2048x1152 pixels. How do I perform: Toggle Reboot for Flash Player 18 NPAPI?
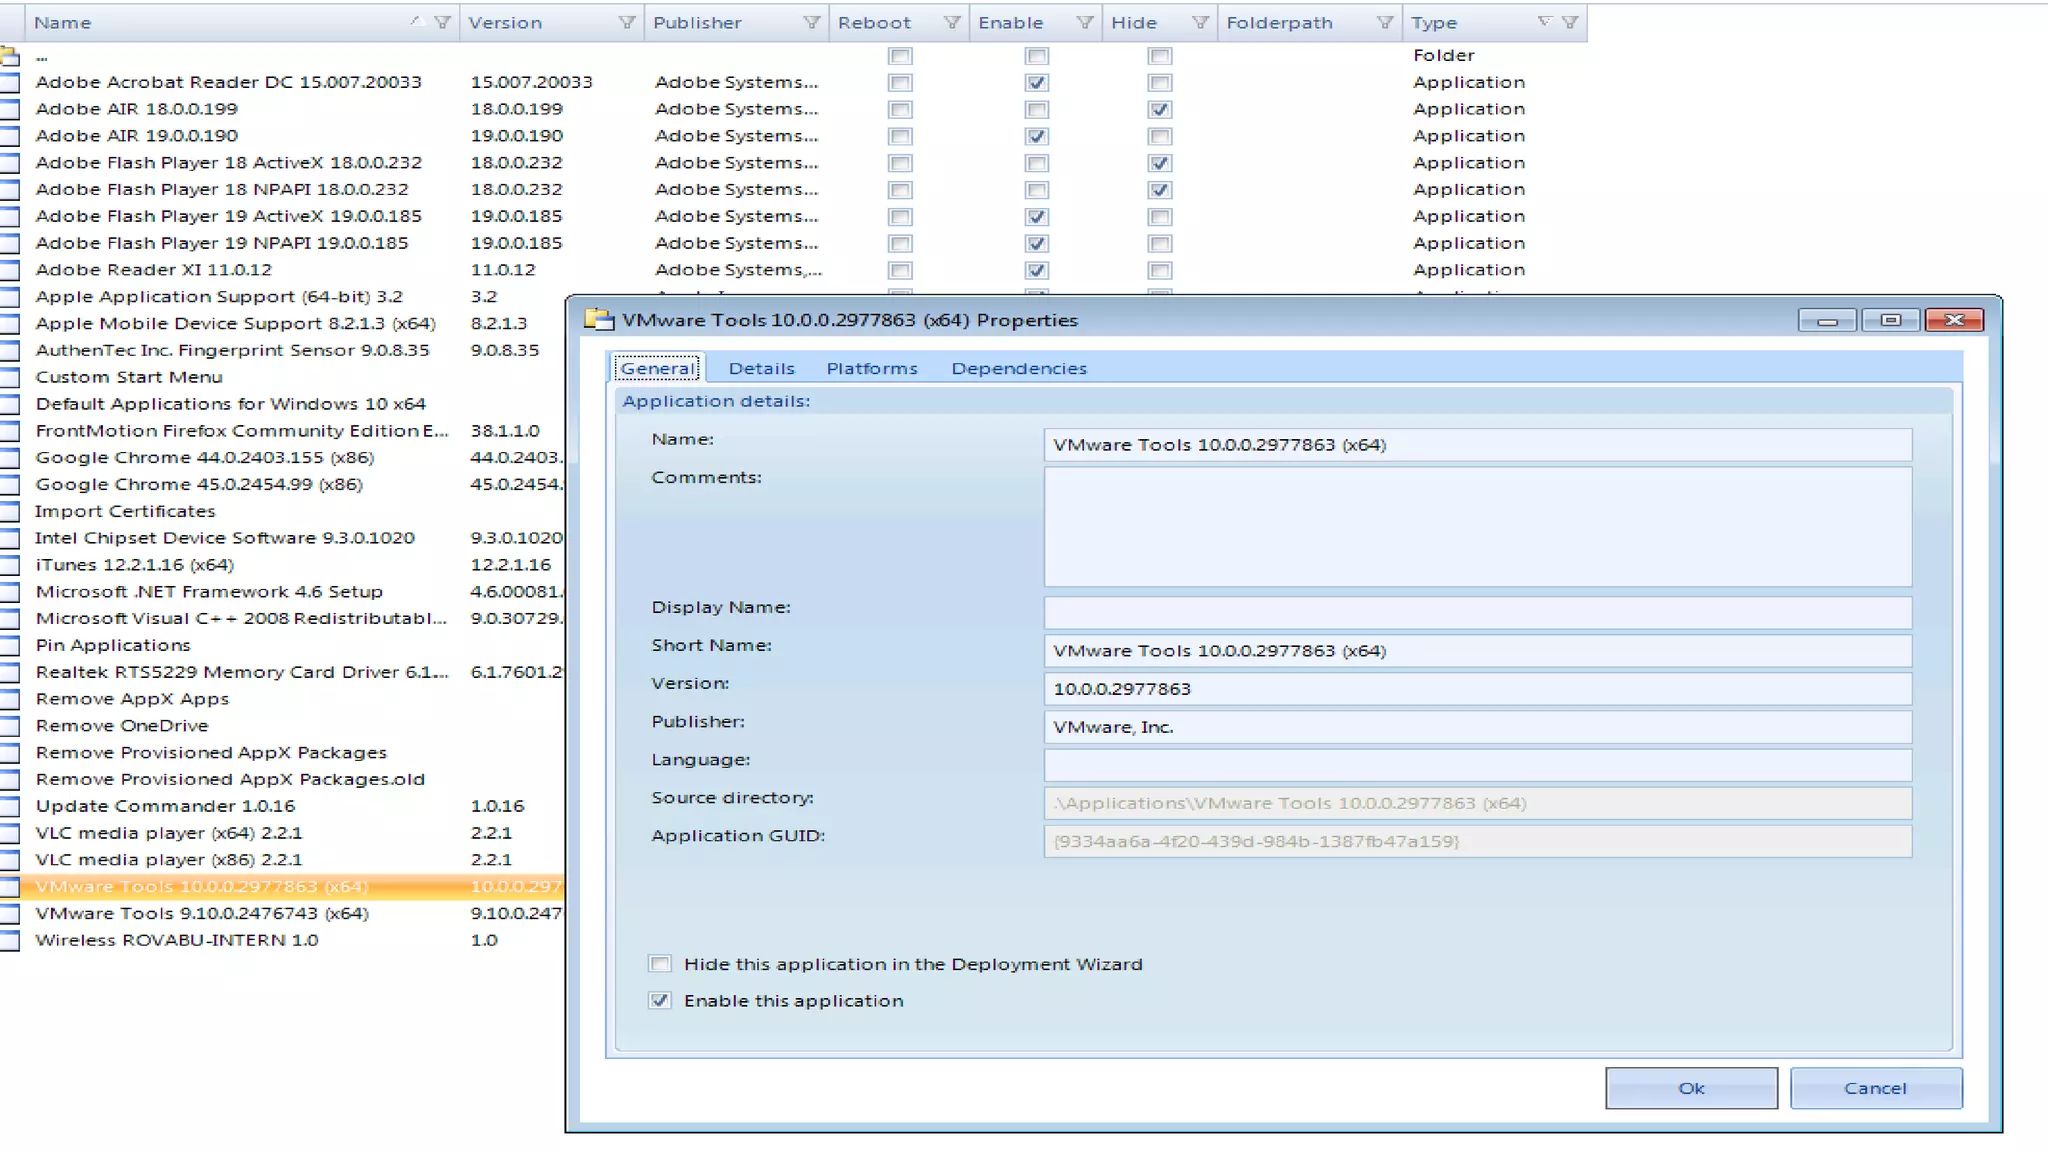[900, 190]
